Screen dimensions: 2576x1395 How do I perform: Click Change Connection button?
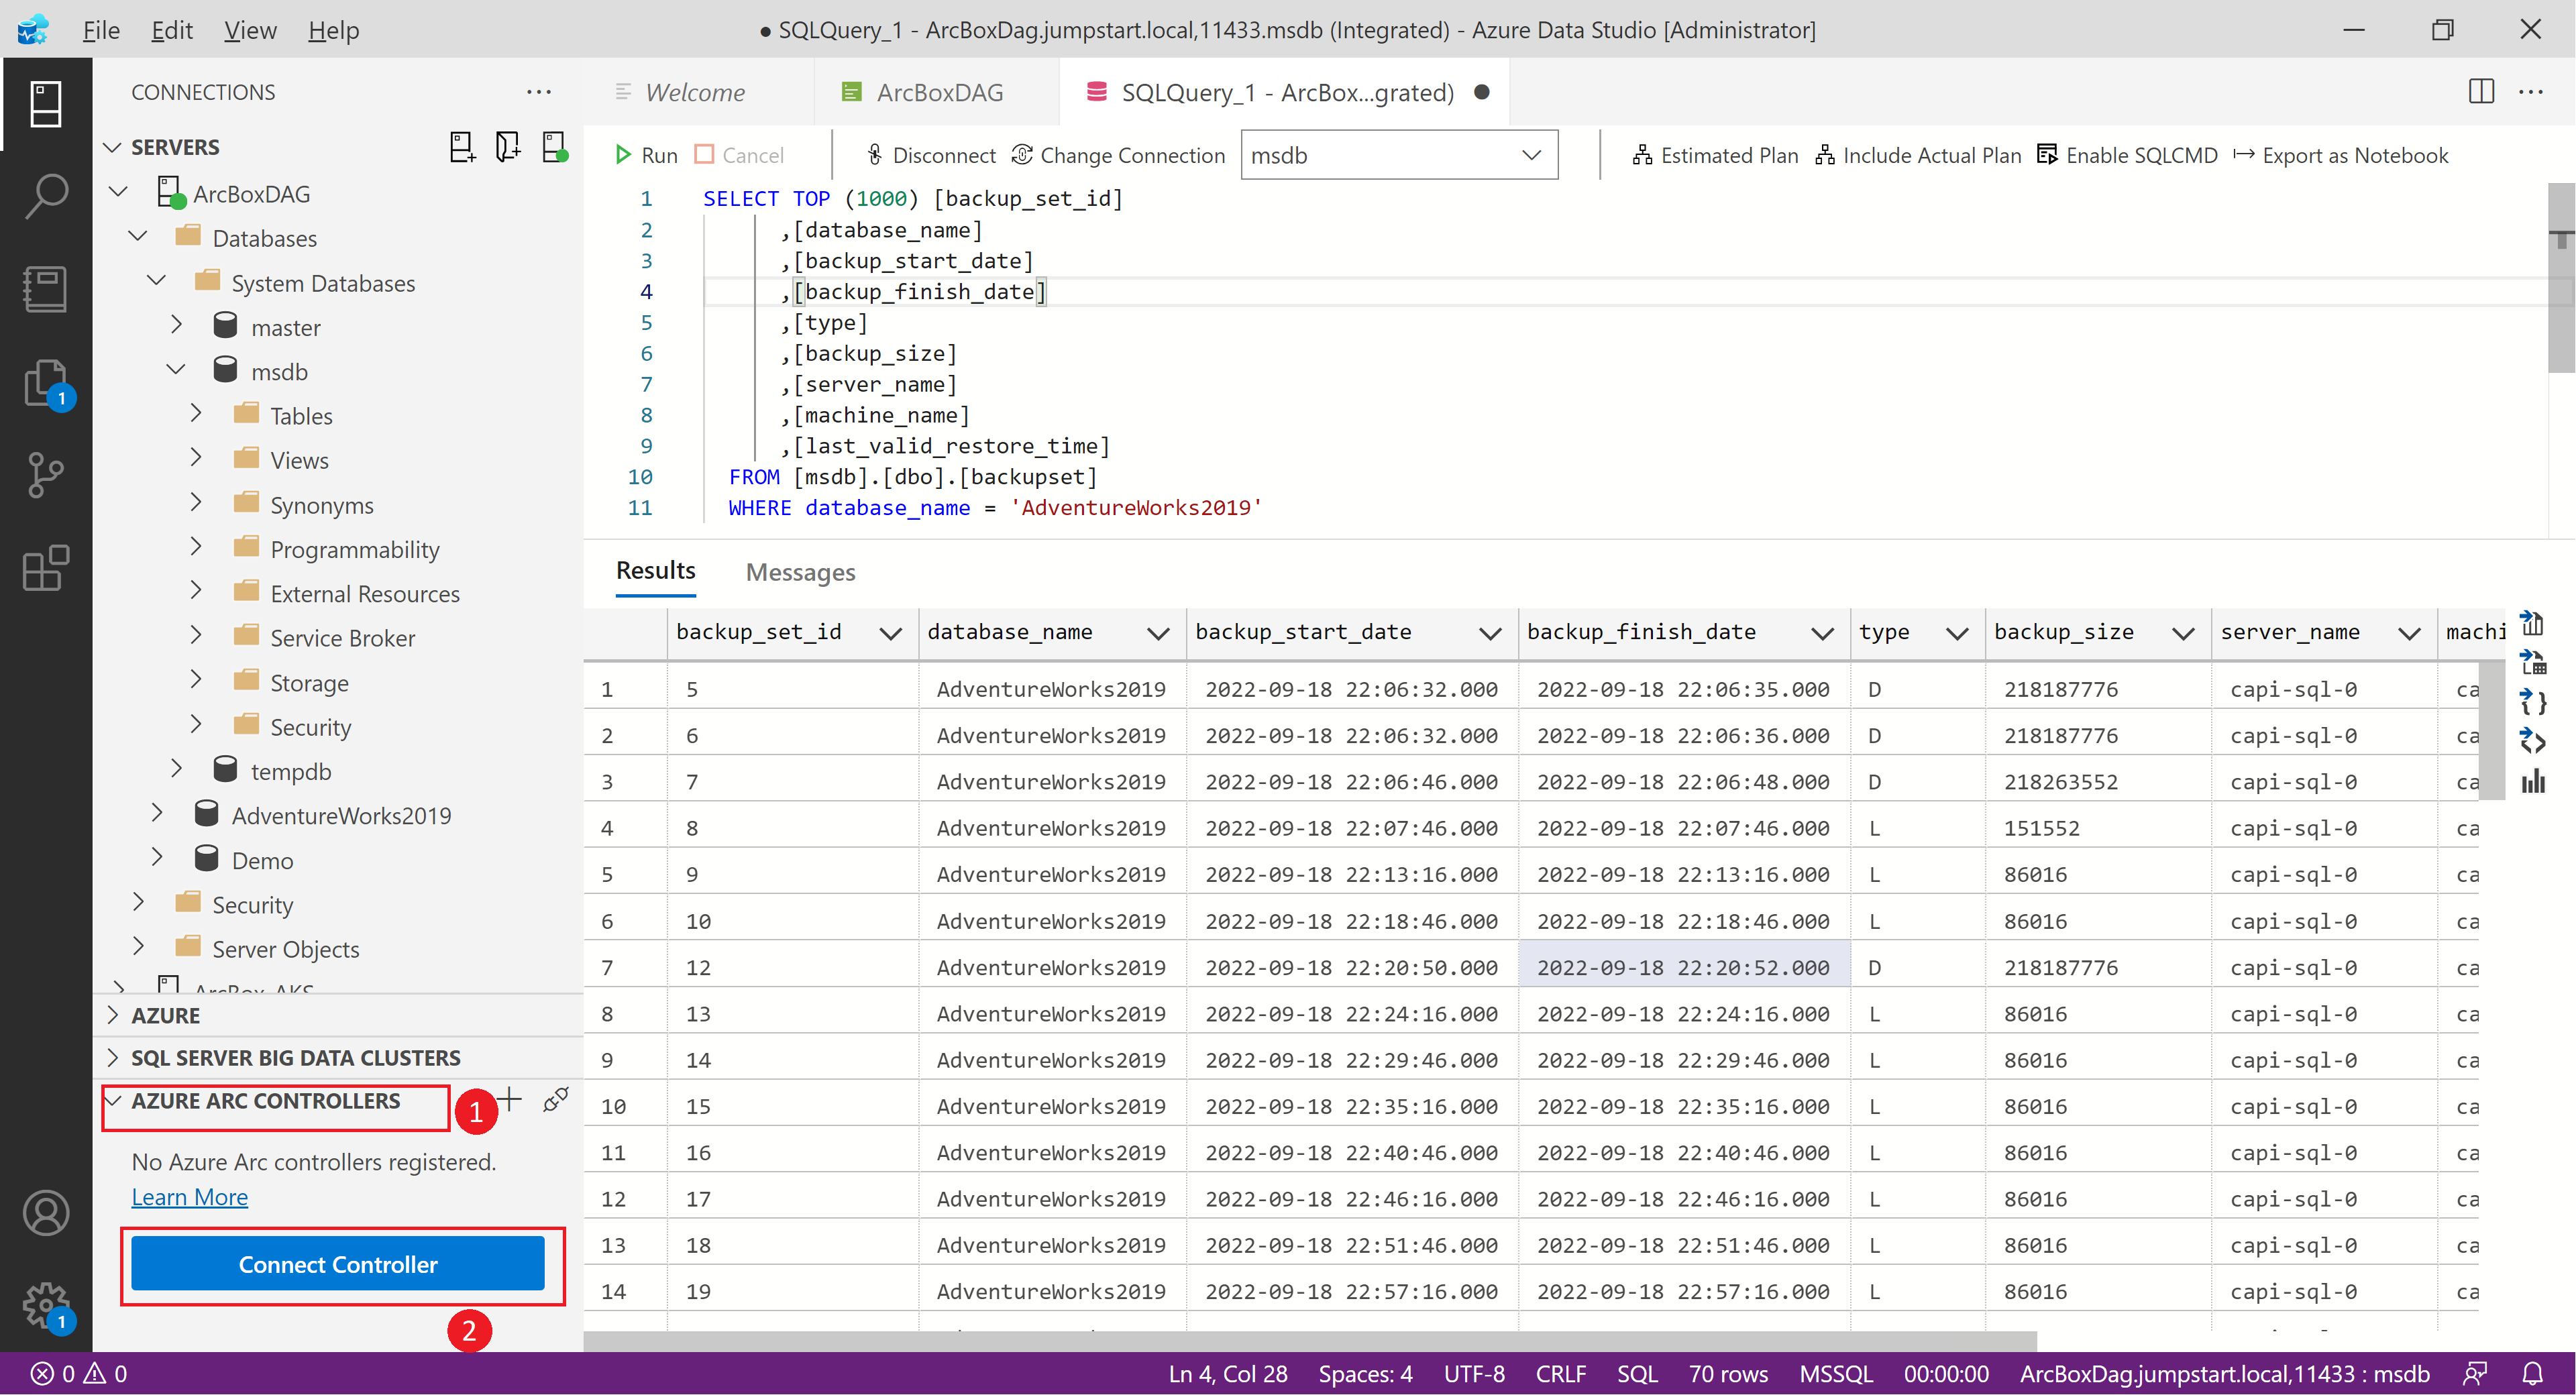1118,155
